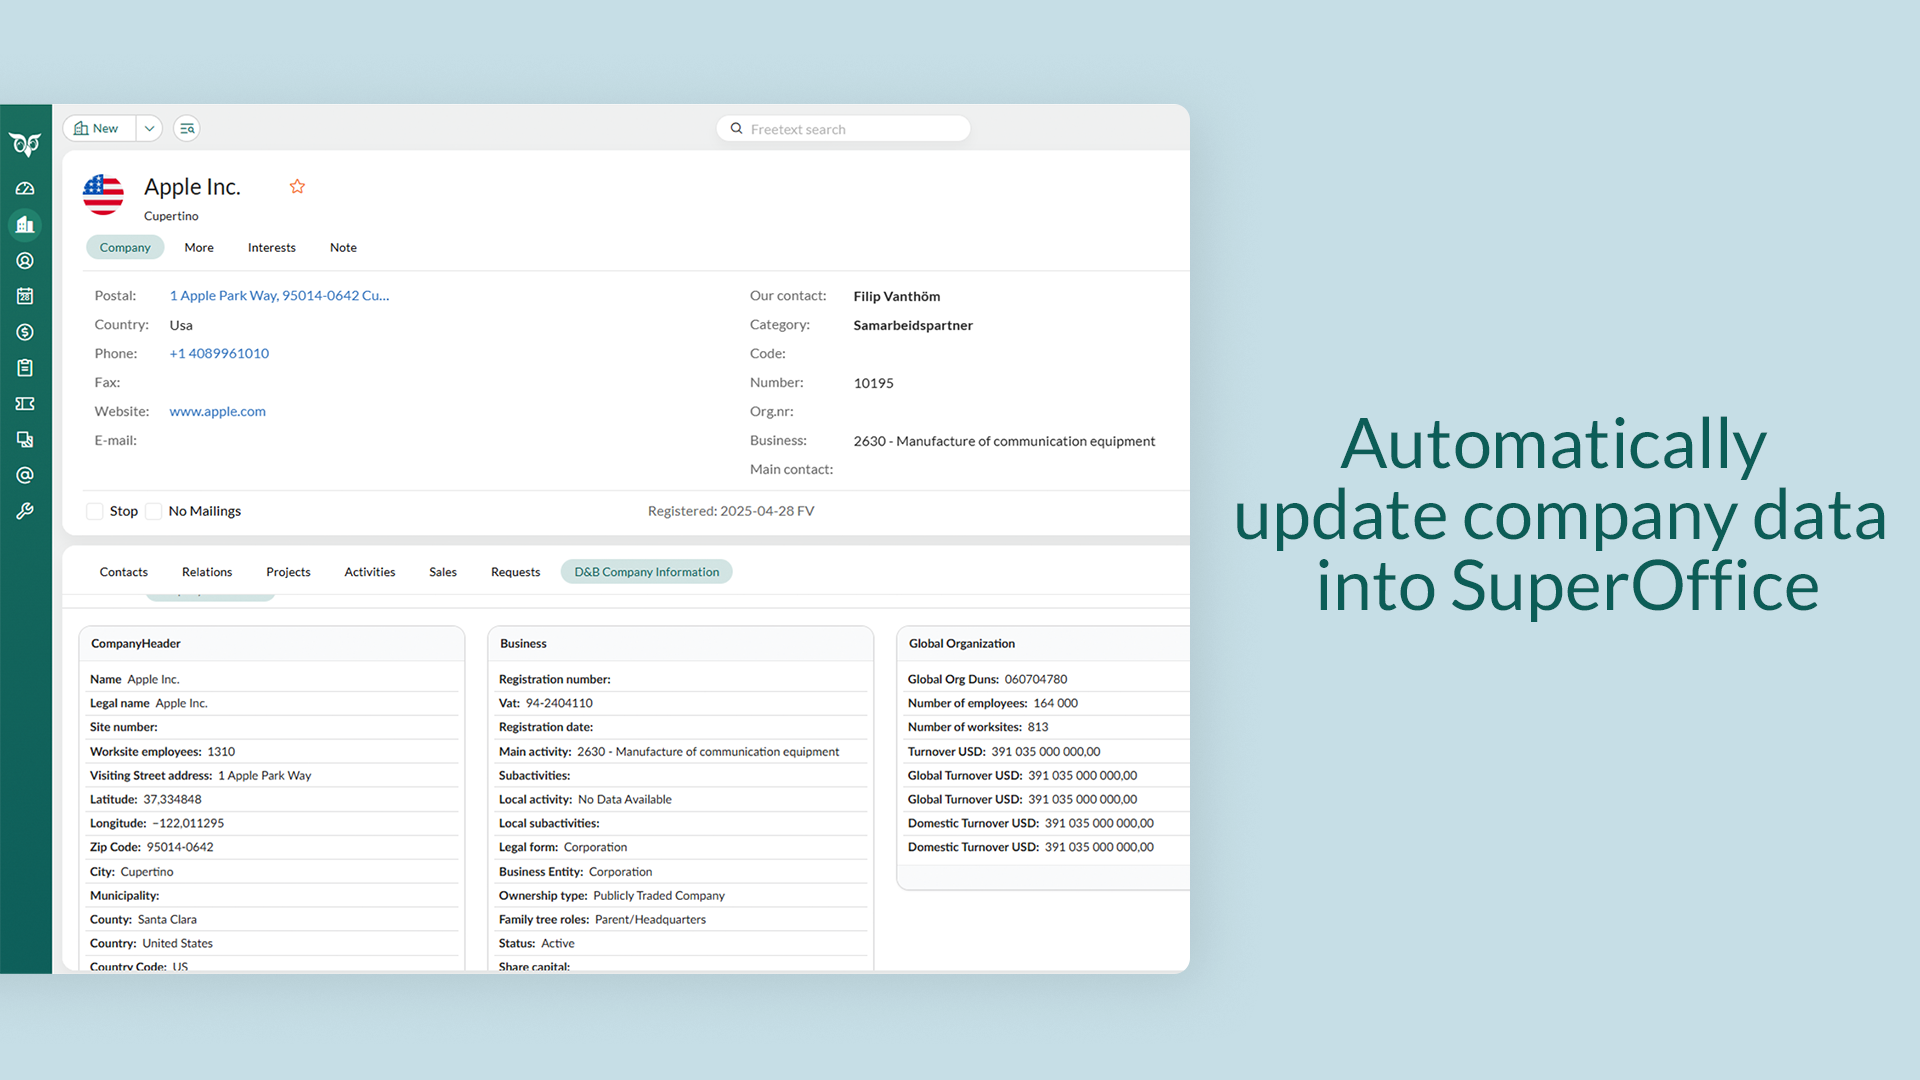Mark Apple Inc. as favorite with star

coord(297,186)
